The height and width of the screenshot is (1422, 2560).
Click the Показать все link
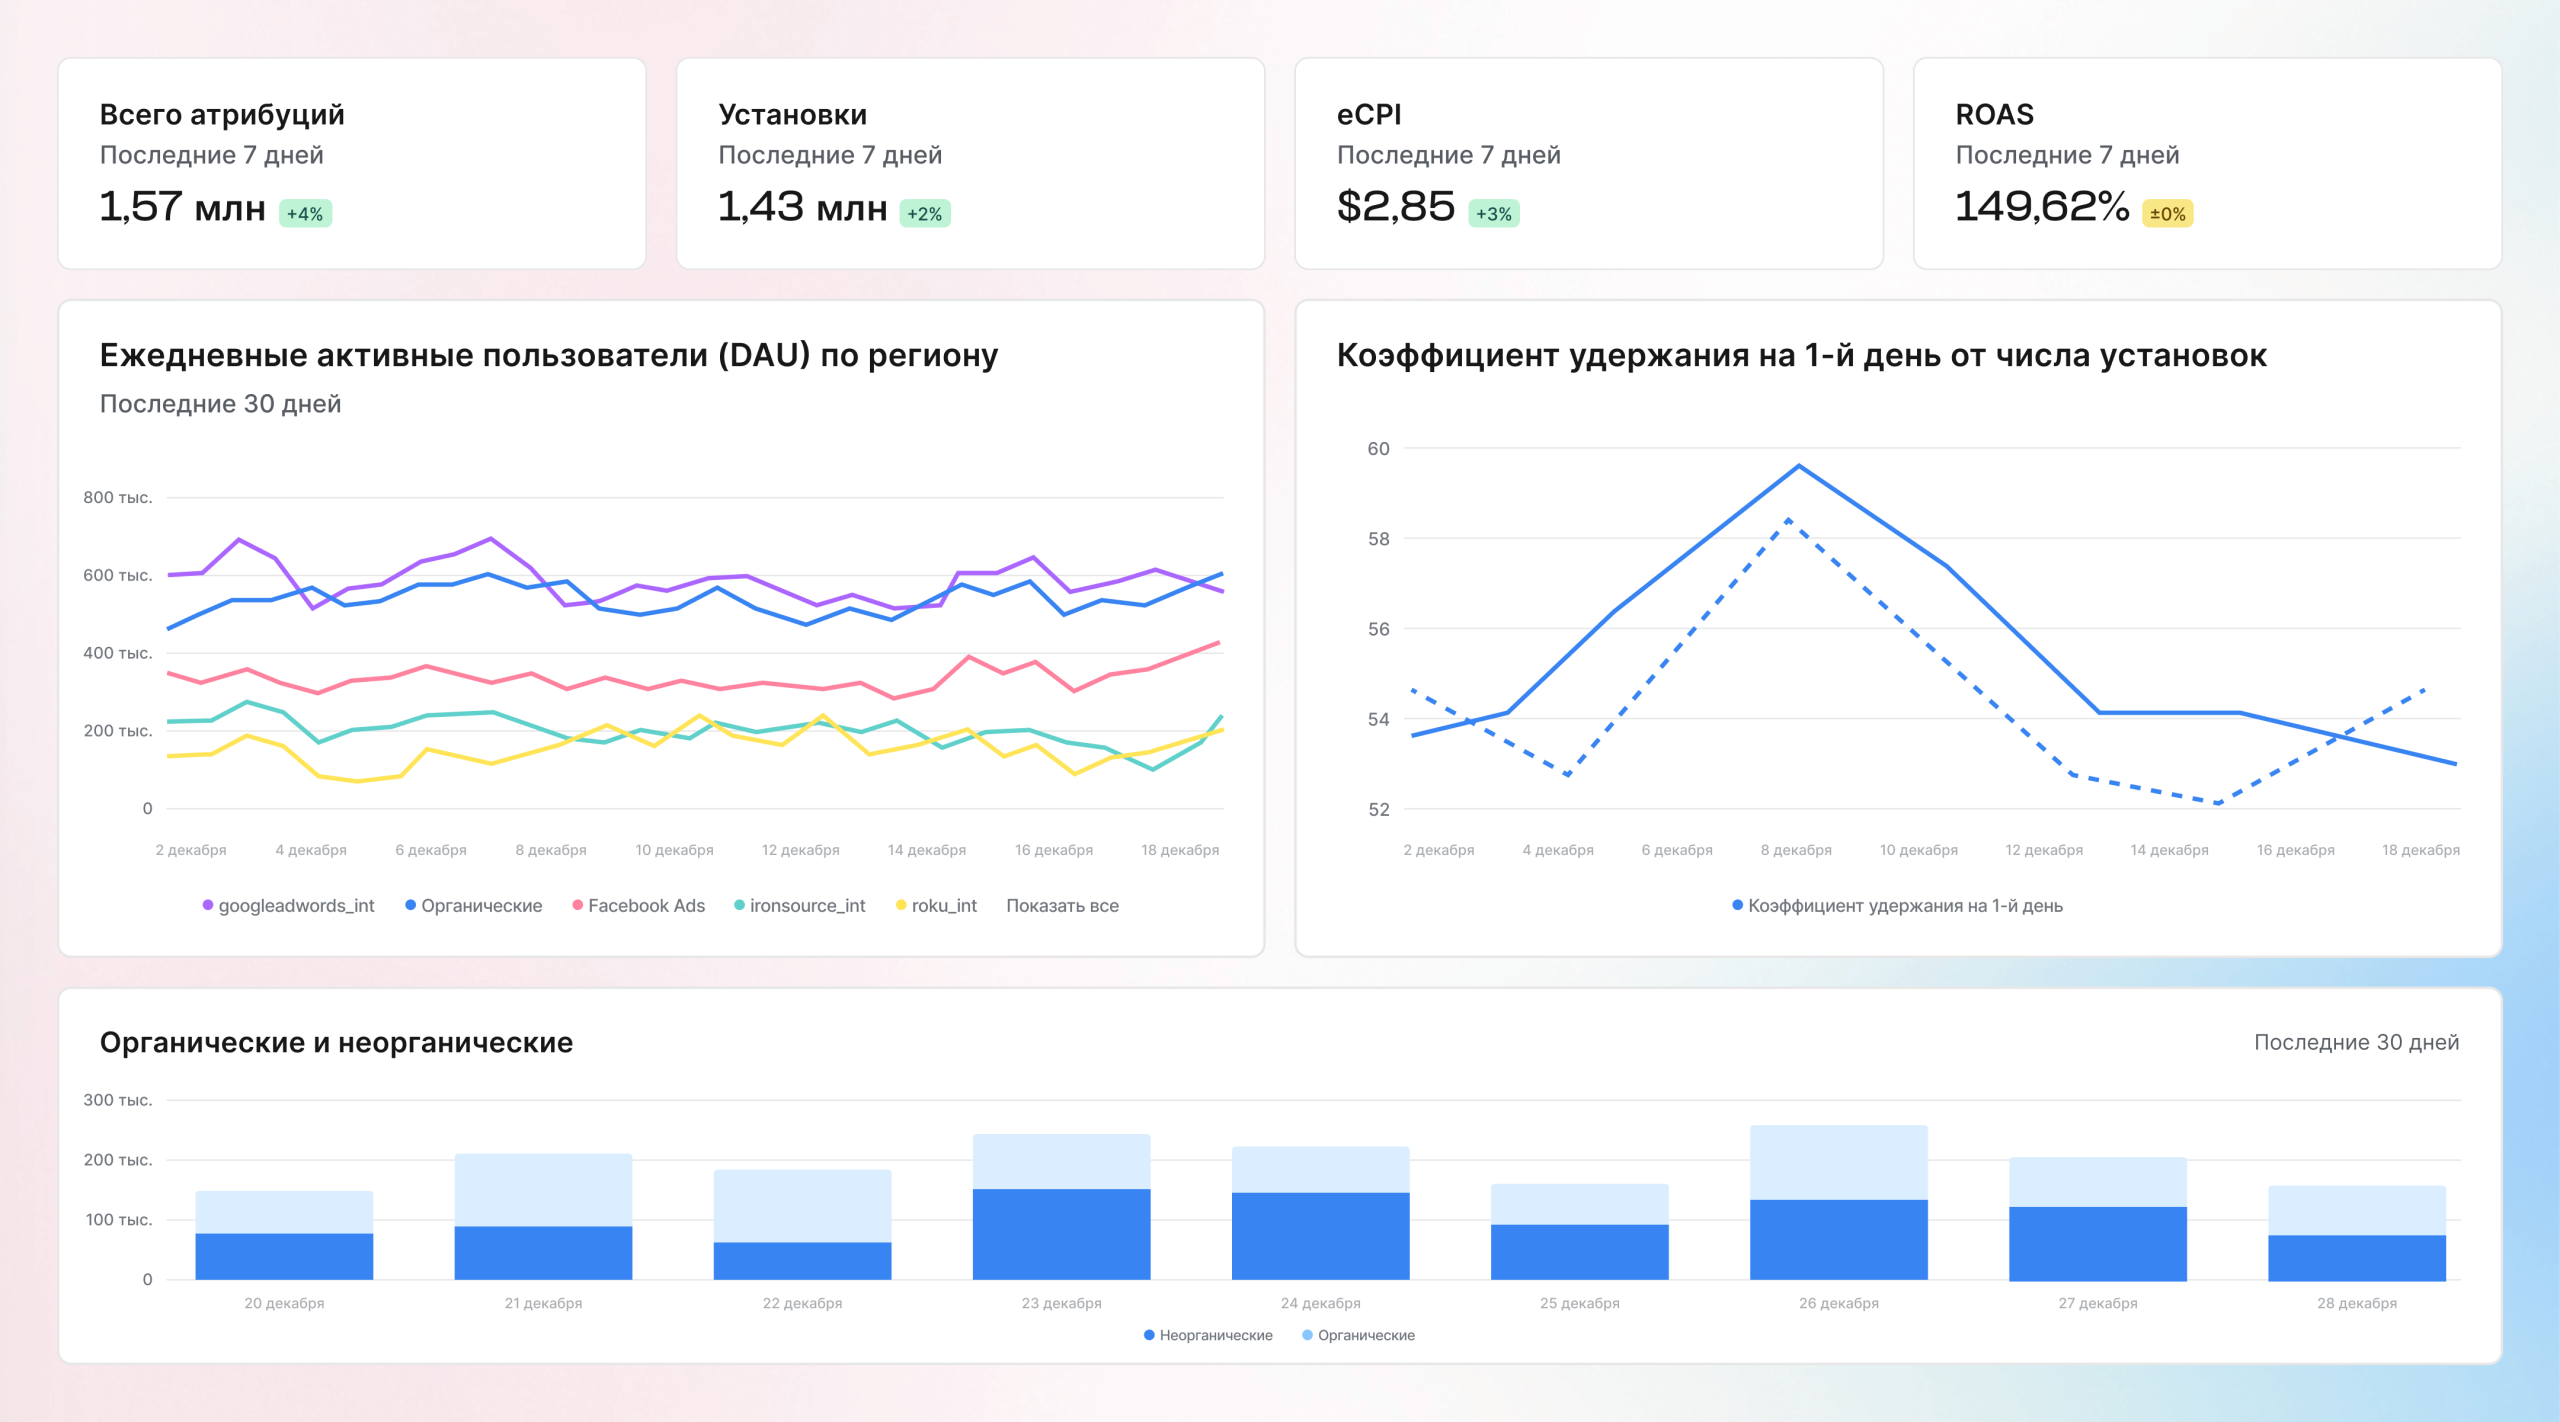(x=1062, y=905)
